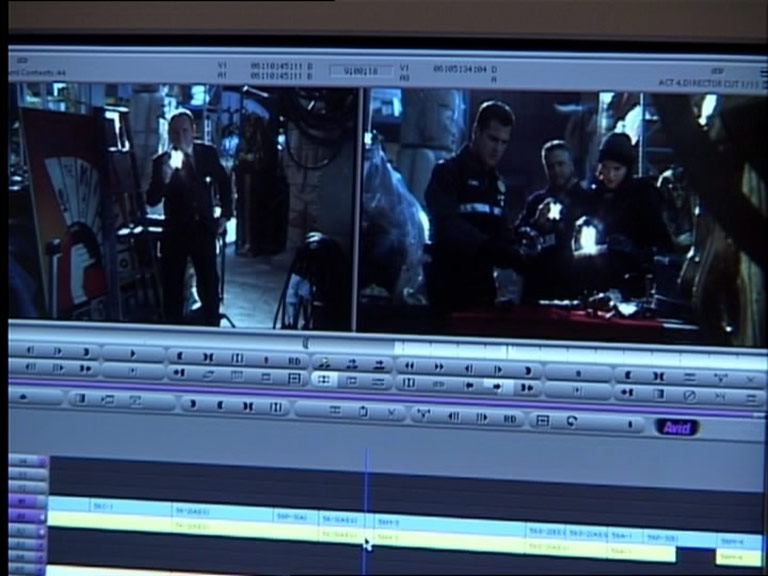Click the Splice-In arrow icon between the monitors
The image size is (768, 576).
click(351, 363)
